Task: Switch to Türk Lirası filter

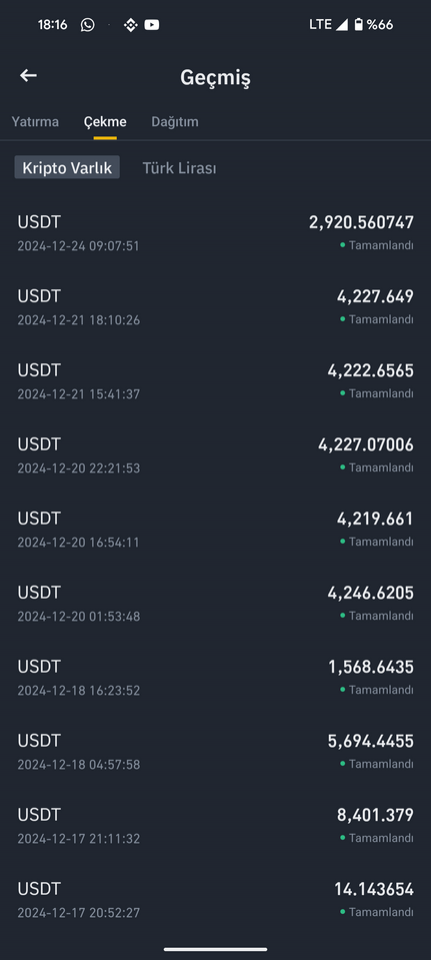Action: click(x=179, y=168)
